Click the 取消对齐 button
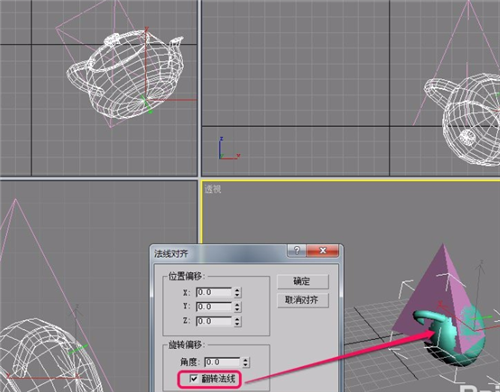This screenshot has width=500, height=392. point(303,300)
